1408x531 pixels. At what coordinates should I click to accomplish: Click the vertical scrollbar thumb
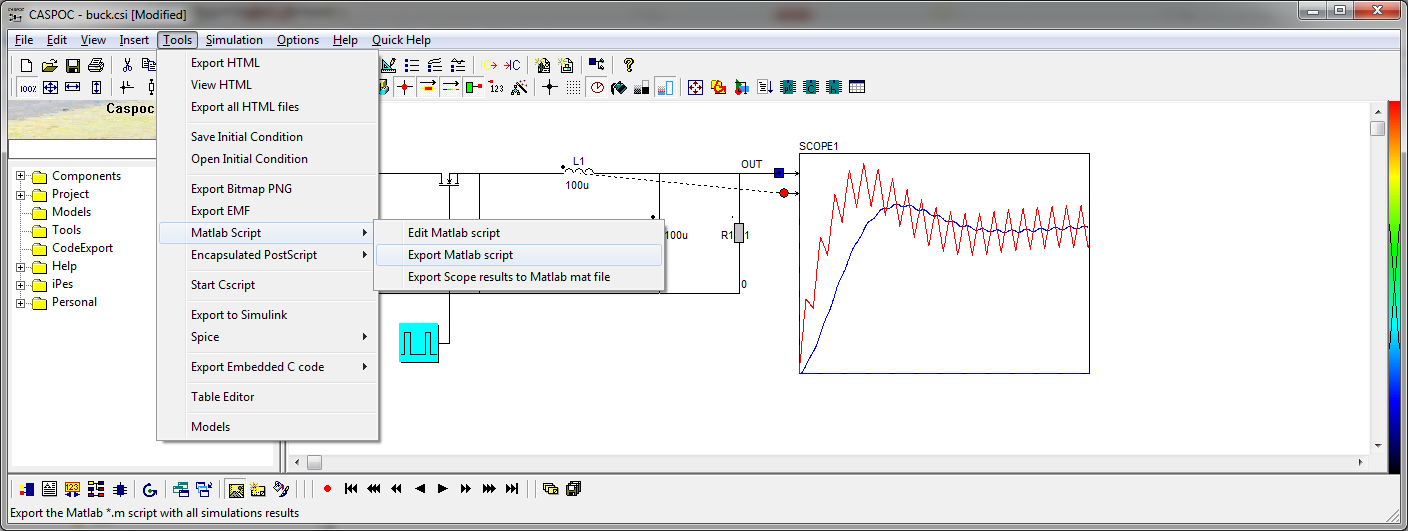click(x=1378, y=129)
